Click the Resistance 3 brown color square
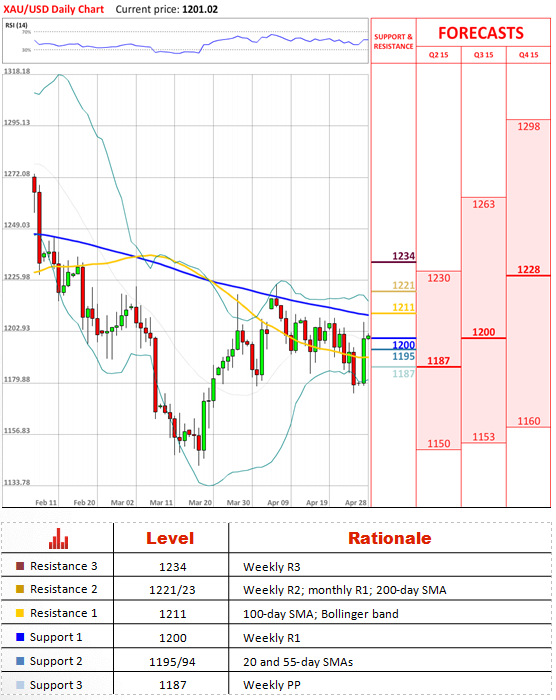The width and height of the screenshot is (556, 700). tap(20, 566)
